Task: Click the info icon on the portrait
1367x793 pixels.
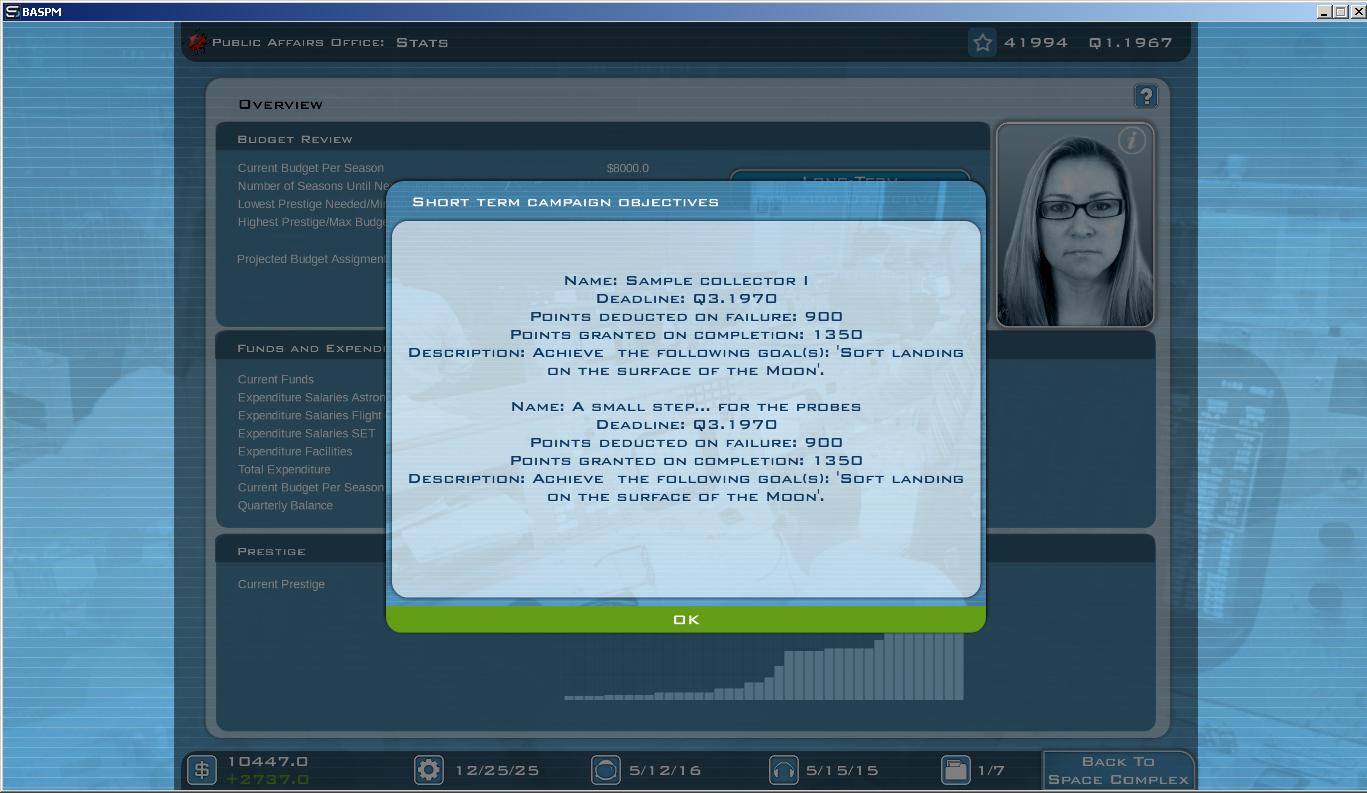Action: [x=1132, y=141]
